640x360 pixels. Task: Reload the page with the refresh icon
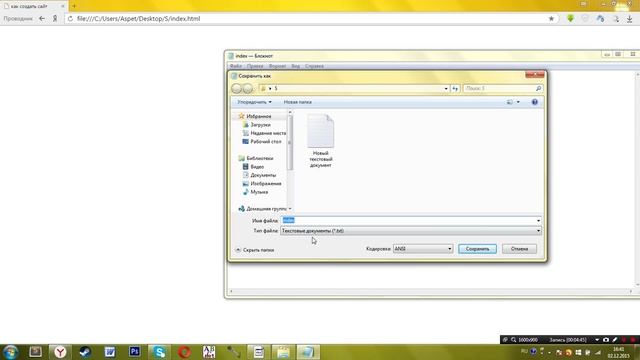pos(70,19)
